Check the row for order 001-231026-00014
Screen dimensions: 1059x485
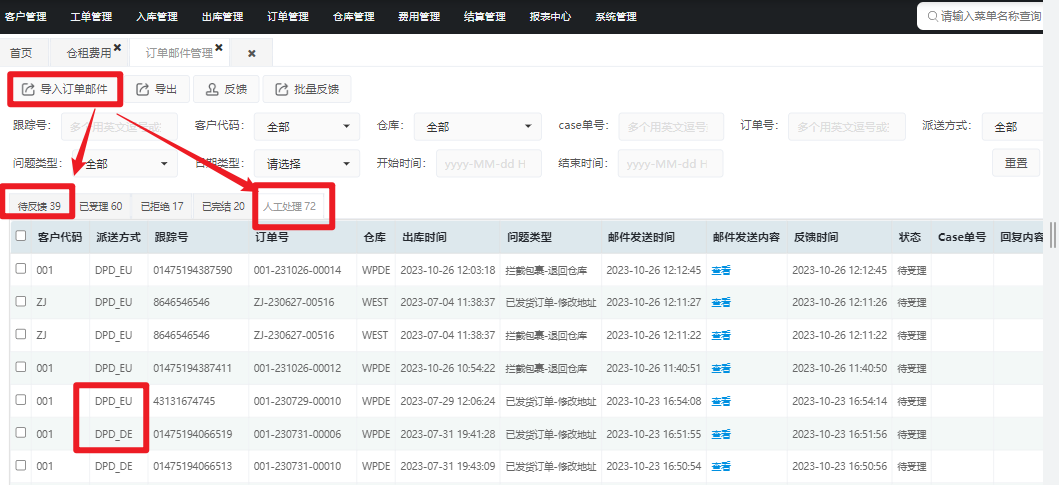(x=21, y=268)
